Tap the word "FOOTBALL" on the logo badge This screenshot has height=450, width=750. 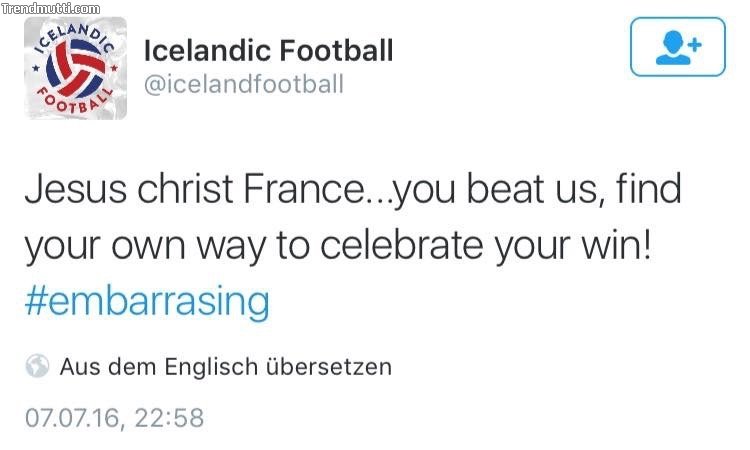[x=75, y=103]
